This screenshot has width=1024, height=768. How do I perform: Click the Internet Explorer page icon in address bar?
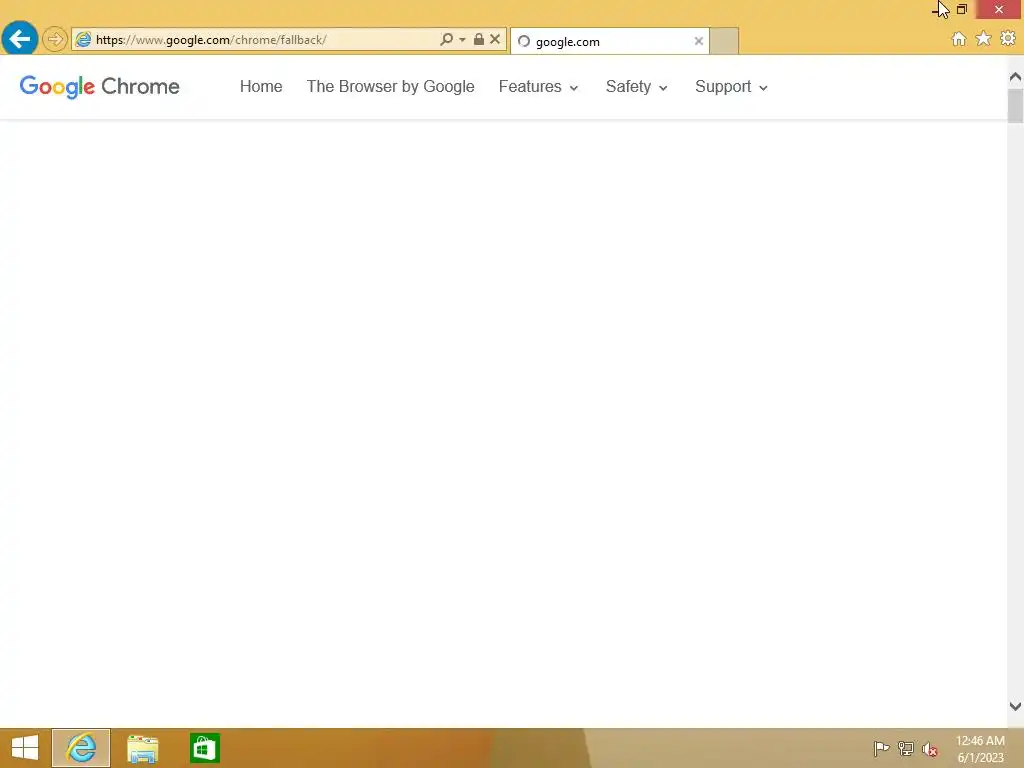click(x=83, y=40)
